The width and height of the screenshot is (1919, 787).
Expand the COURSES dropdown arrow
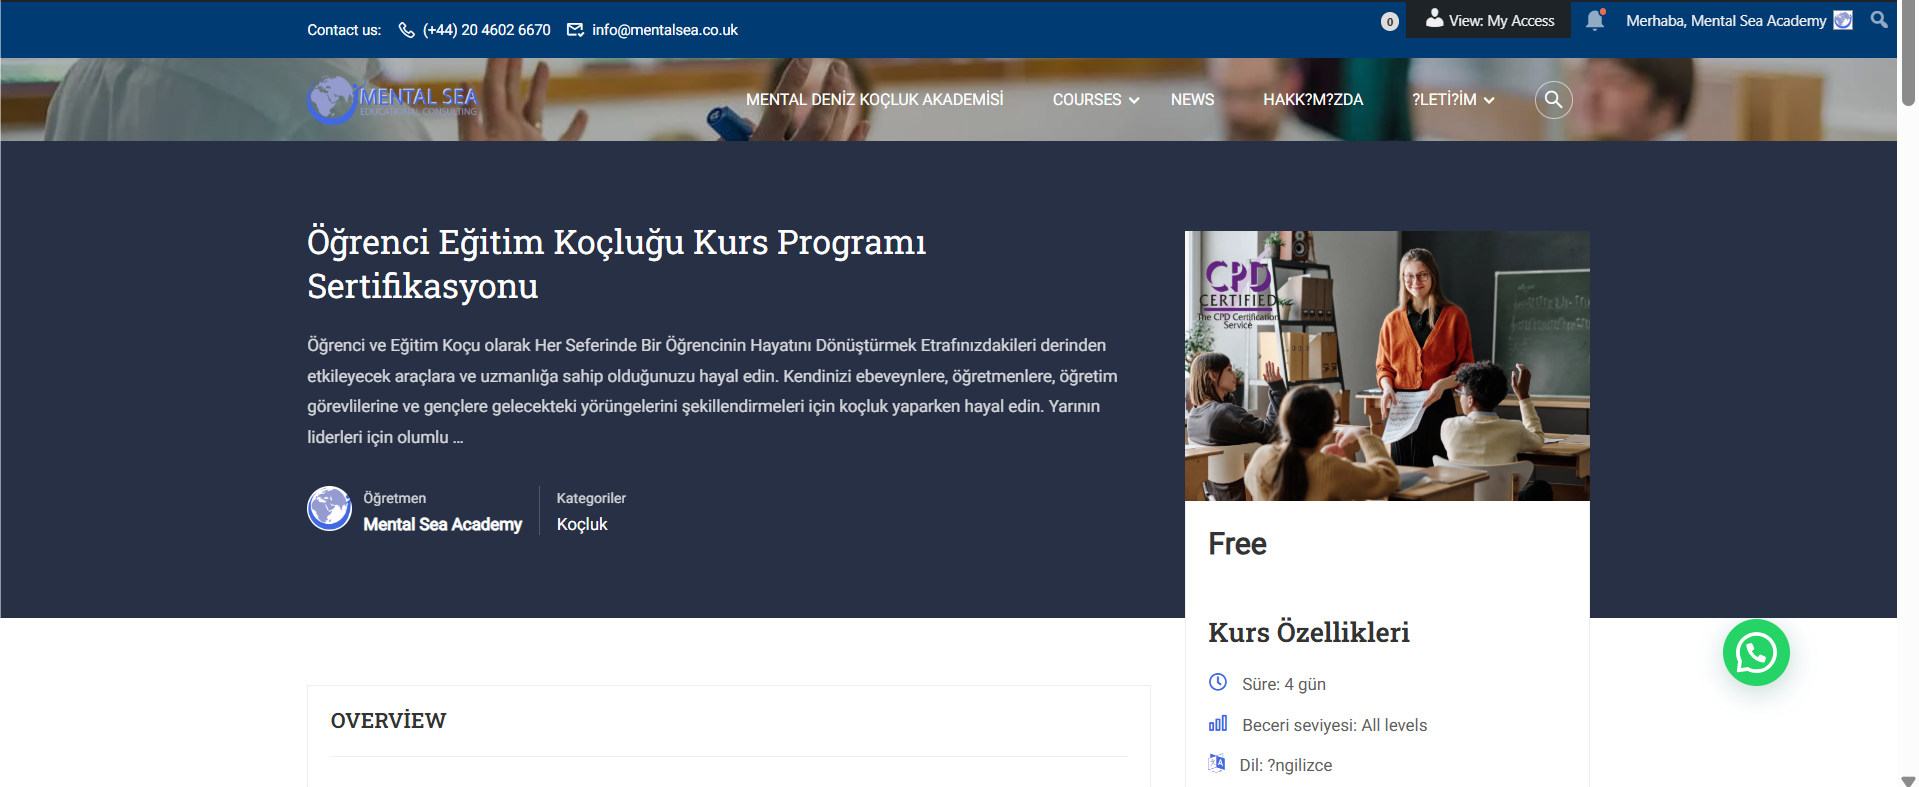1134,100
